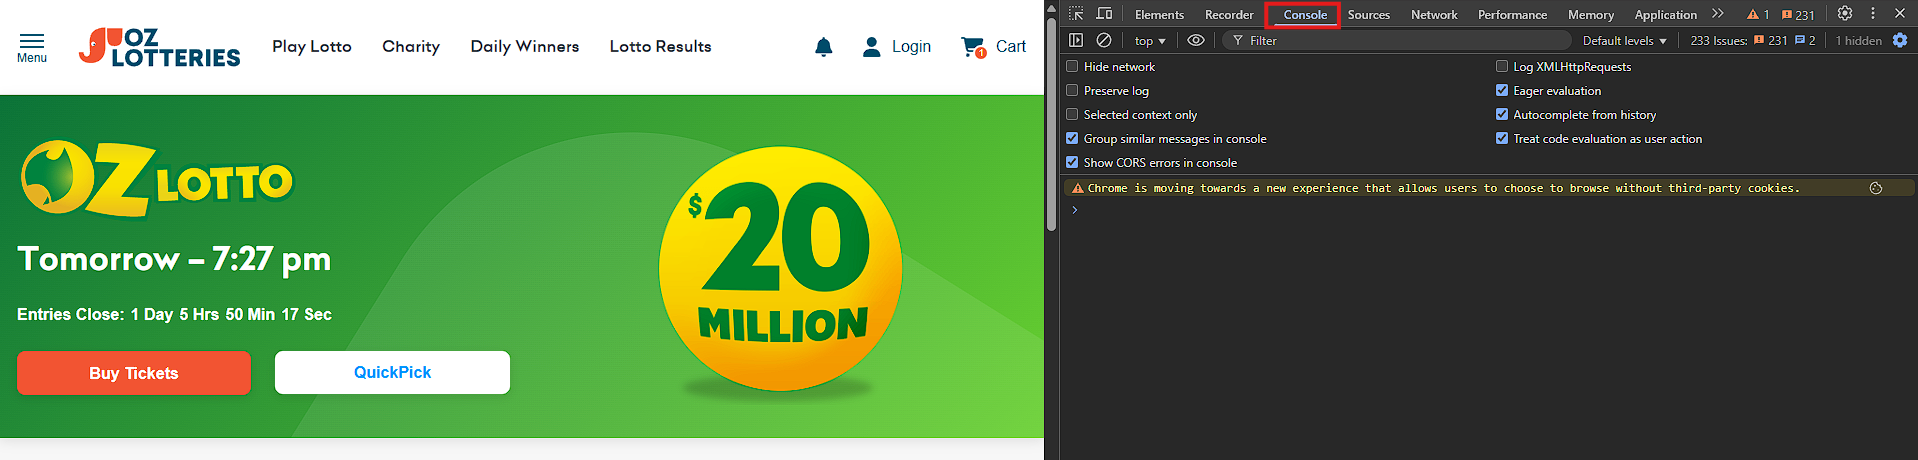Open the notifications bell
Viewport: 1918px width, 460px height.
[823, 47]
